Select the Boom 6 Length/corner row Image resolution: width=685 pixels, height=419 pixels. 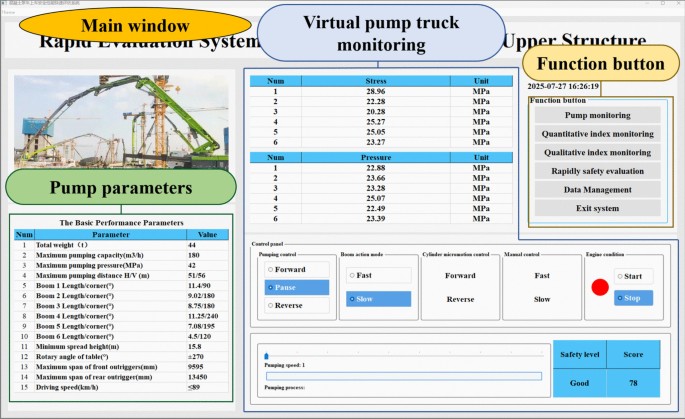tap(121, 336)
